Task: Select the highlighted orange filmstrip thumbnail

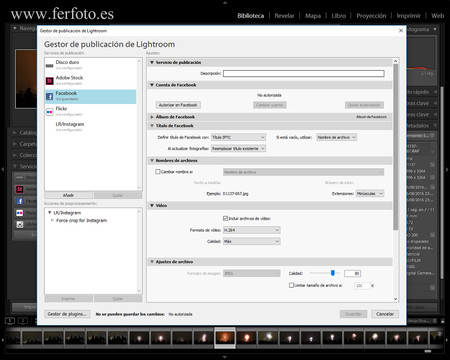Action: [225, 337]
